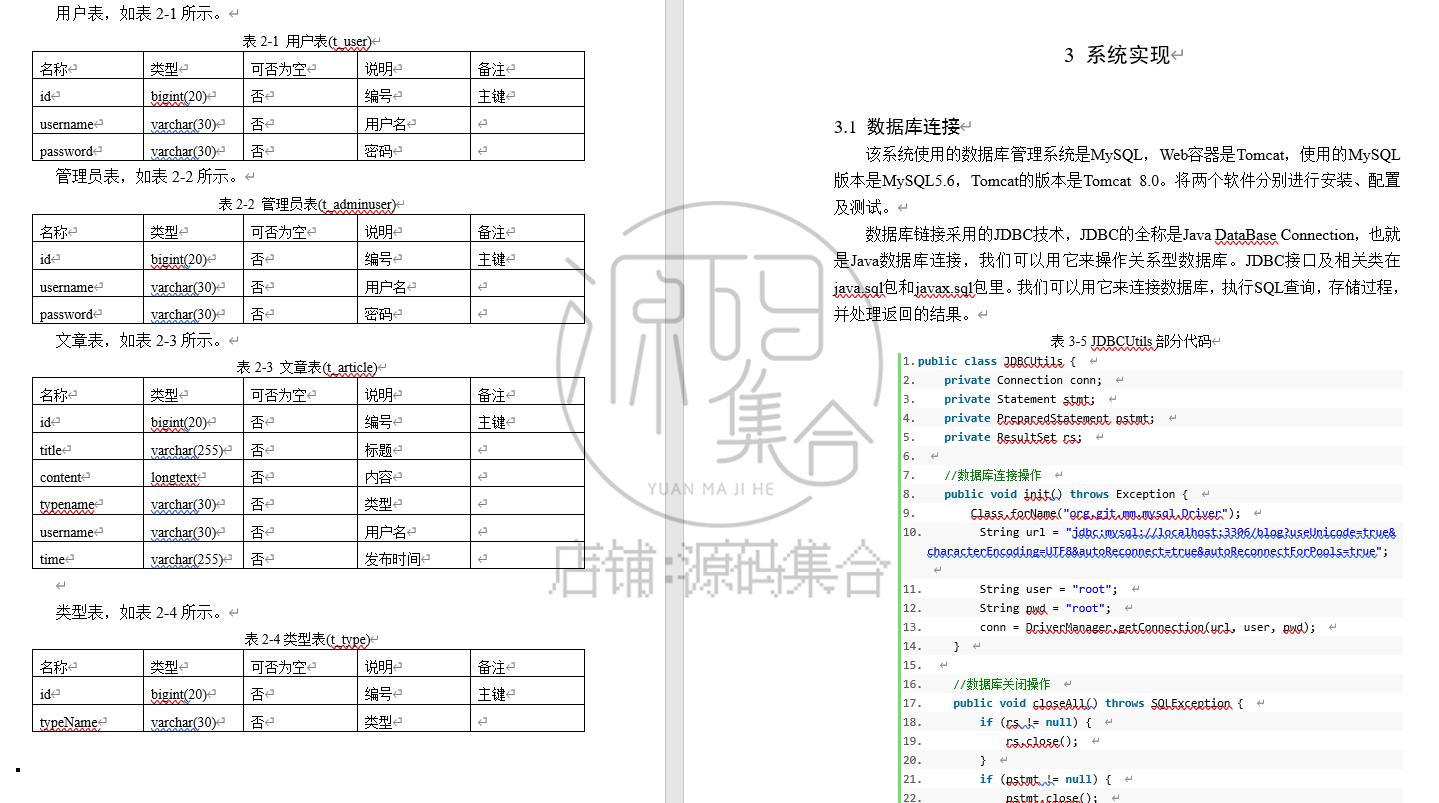The image size is (1439, 803).
Task: Click the subheading '3.1 数据库连接'
Action: [x=897, y=127]
